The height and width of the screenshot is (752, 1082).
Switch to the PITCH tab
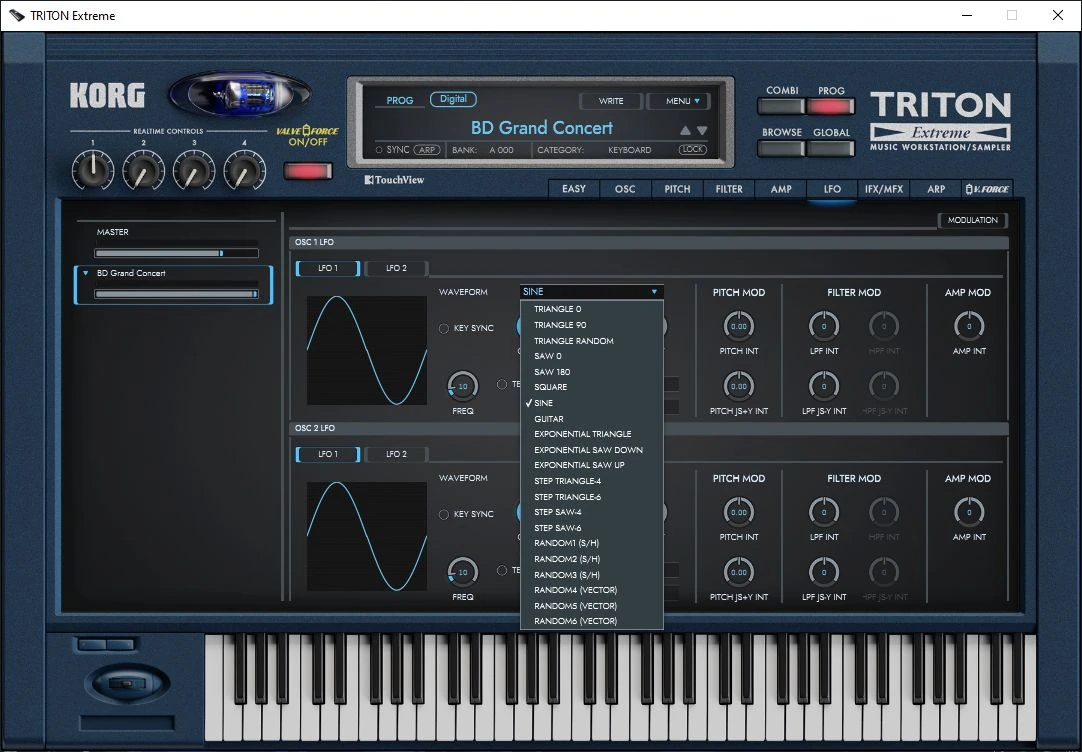pyautogui.click(x=677, y=189)
